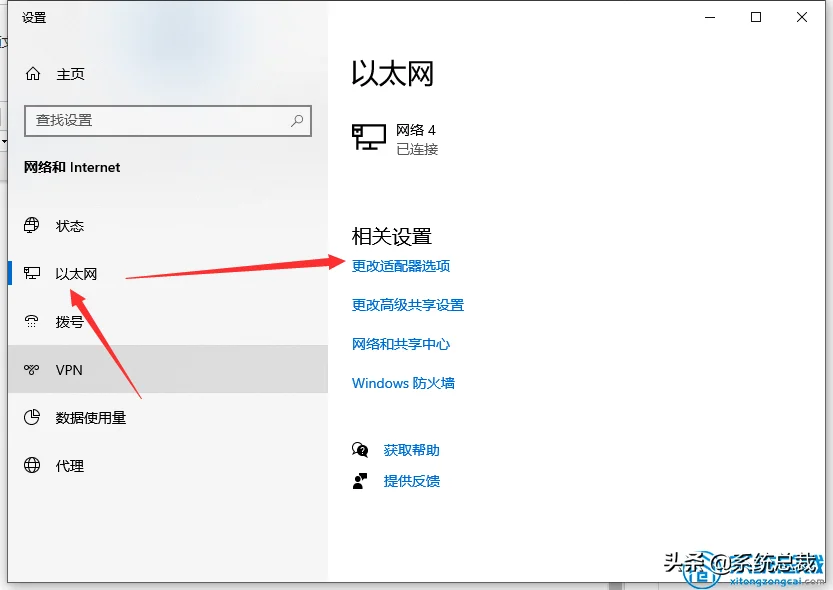Click the pie chart icon beside 数据使用量
The image size is (833, 590).
tap(32, 417)
